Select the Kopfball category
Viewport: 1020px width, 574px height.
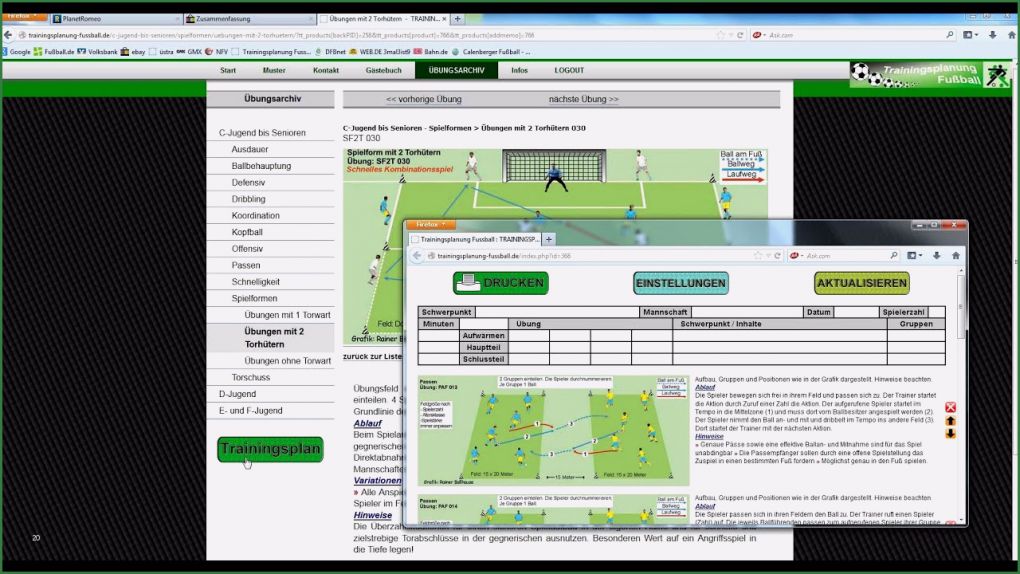[247, 232]
